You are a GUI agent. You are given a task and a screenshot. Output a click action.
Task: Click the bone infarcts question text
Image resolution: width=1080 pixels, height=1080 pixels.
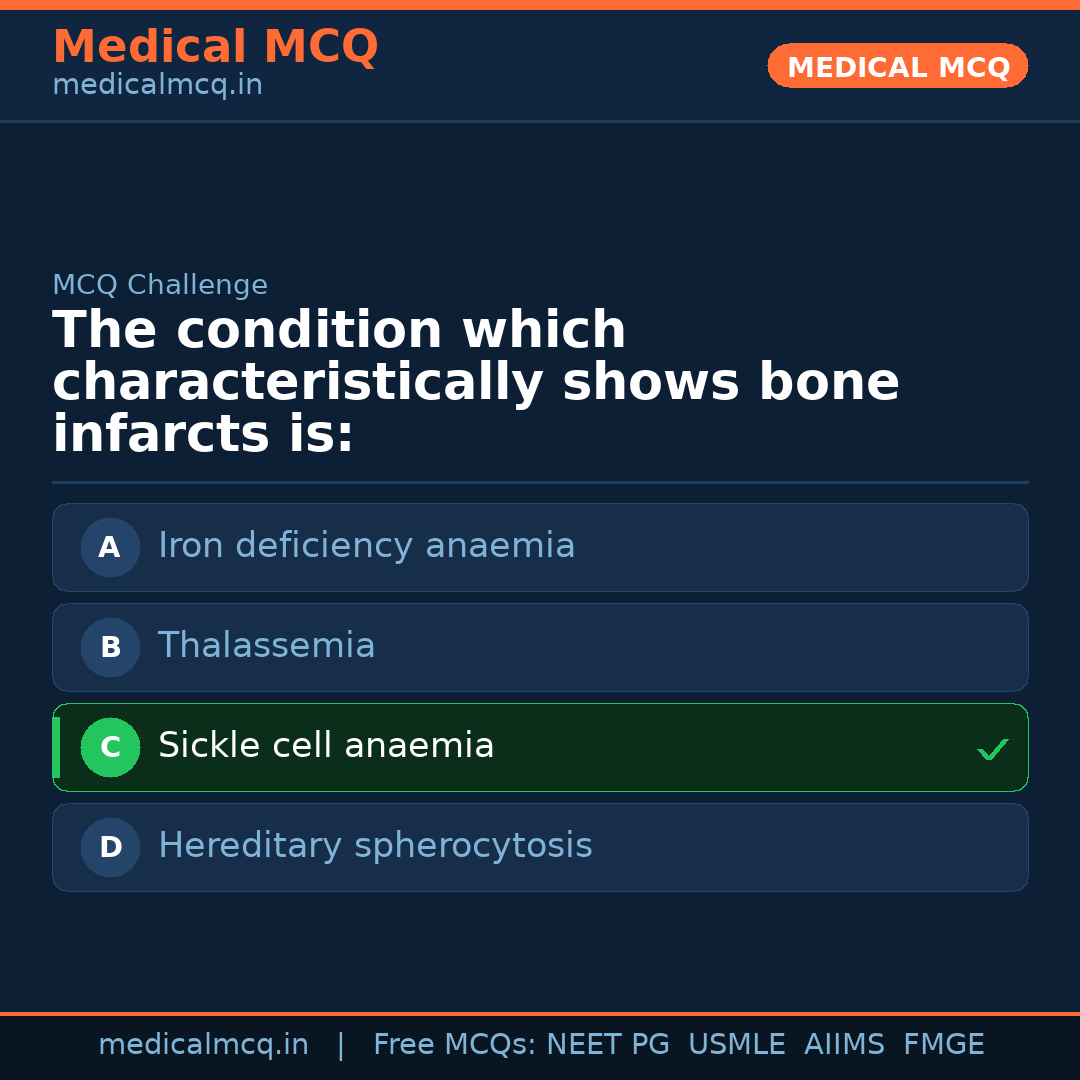[475, 383]
